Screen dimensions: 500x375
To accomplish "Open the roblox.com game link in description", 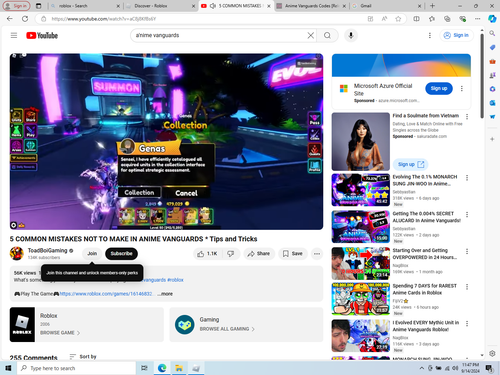I will (106, 294).
